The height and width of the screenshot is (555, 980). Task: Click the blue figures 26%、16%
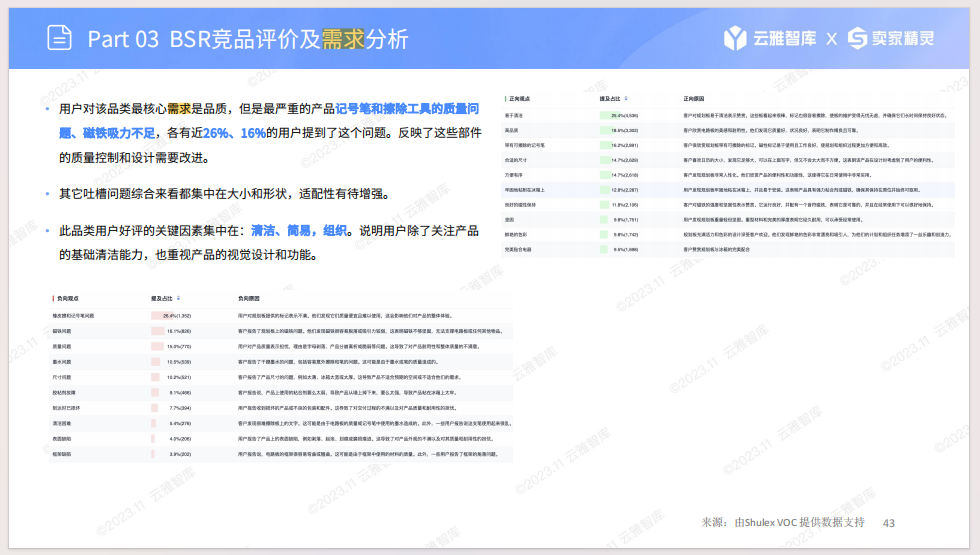tap(234, 133)
